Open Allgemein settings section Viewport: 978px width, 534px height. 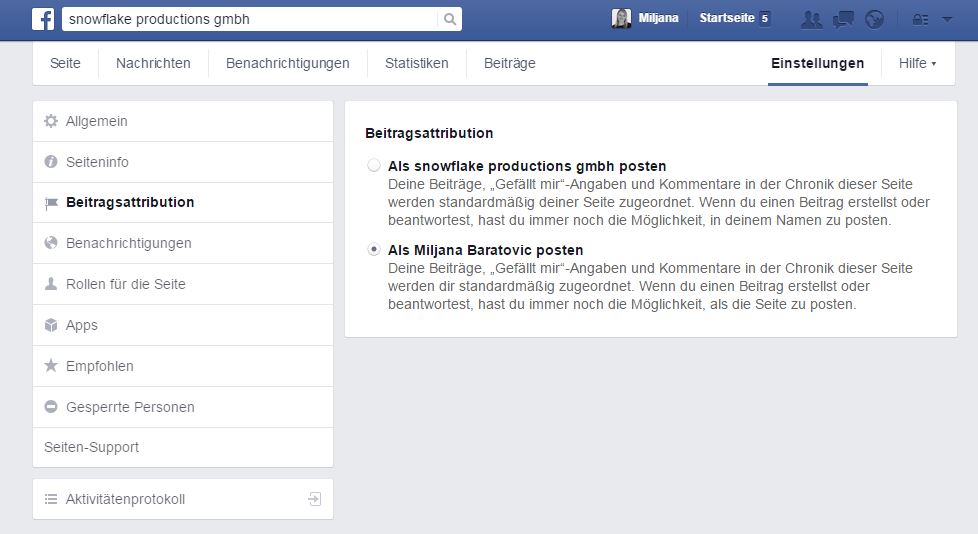point(96,121)
